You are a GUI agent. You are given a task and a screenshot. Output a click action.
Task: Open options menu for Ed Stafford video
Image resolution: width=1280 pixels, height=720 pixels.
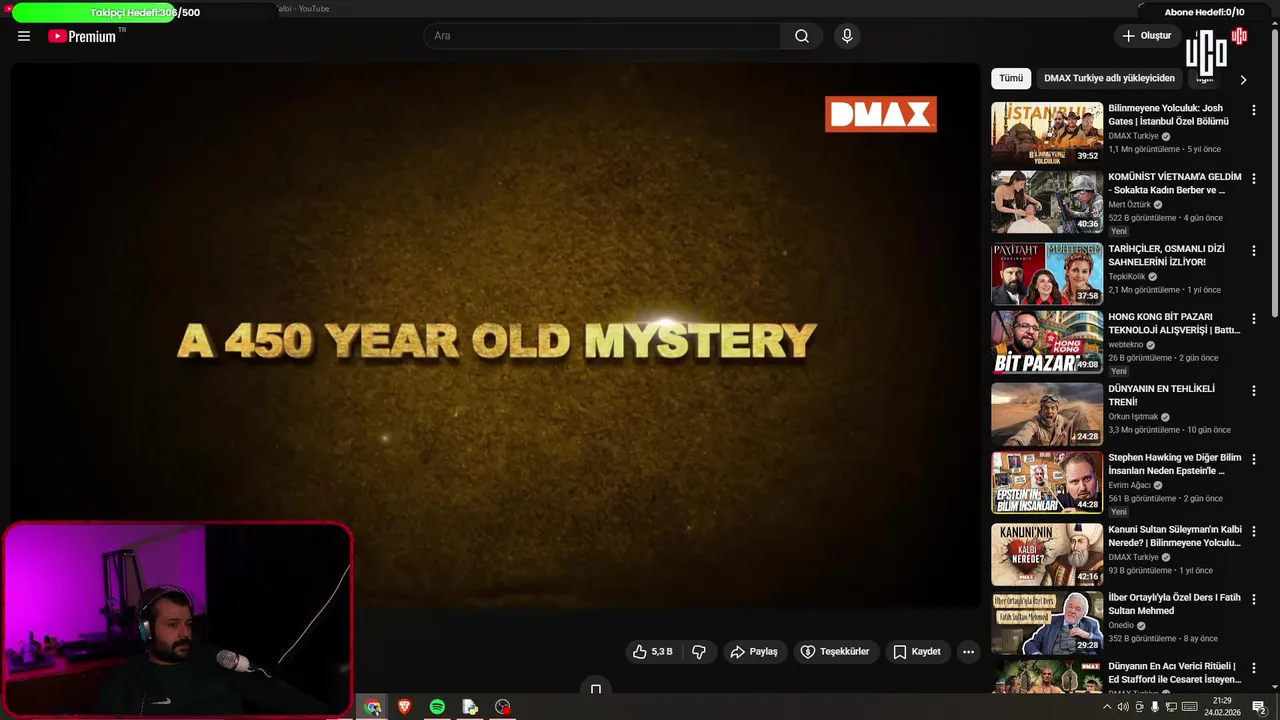1254,668
